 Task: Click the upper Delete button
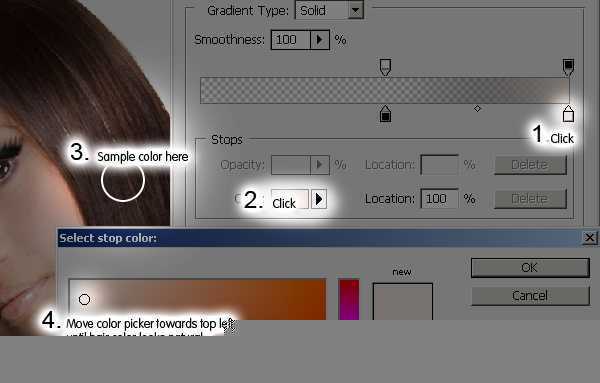click(x=530, y=165)
